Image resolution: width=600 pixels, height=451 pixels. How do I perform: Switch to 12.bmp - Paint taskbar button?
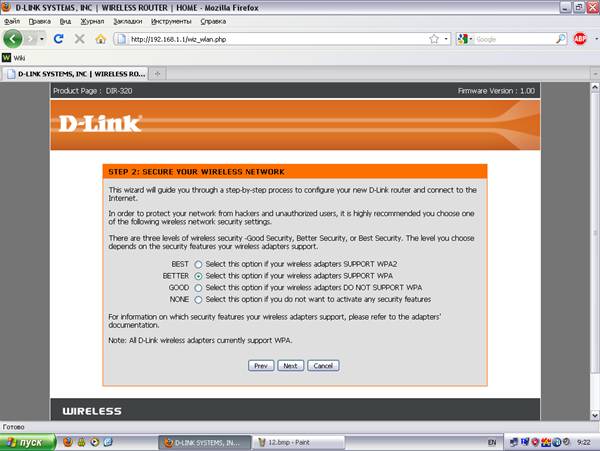click(298, 443)
